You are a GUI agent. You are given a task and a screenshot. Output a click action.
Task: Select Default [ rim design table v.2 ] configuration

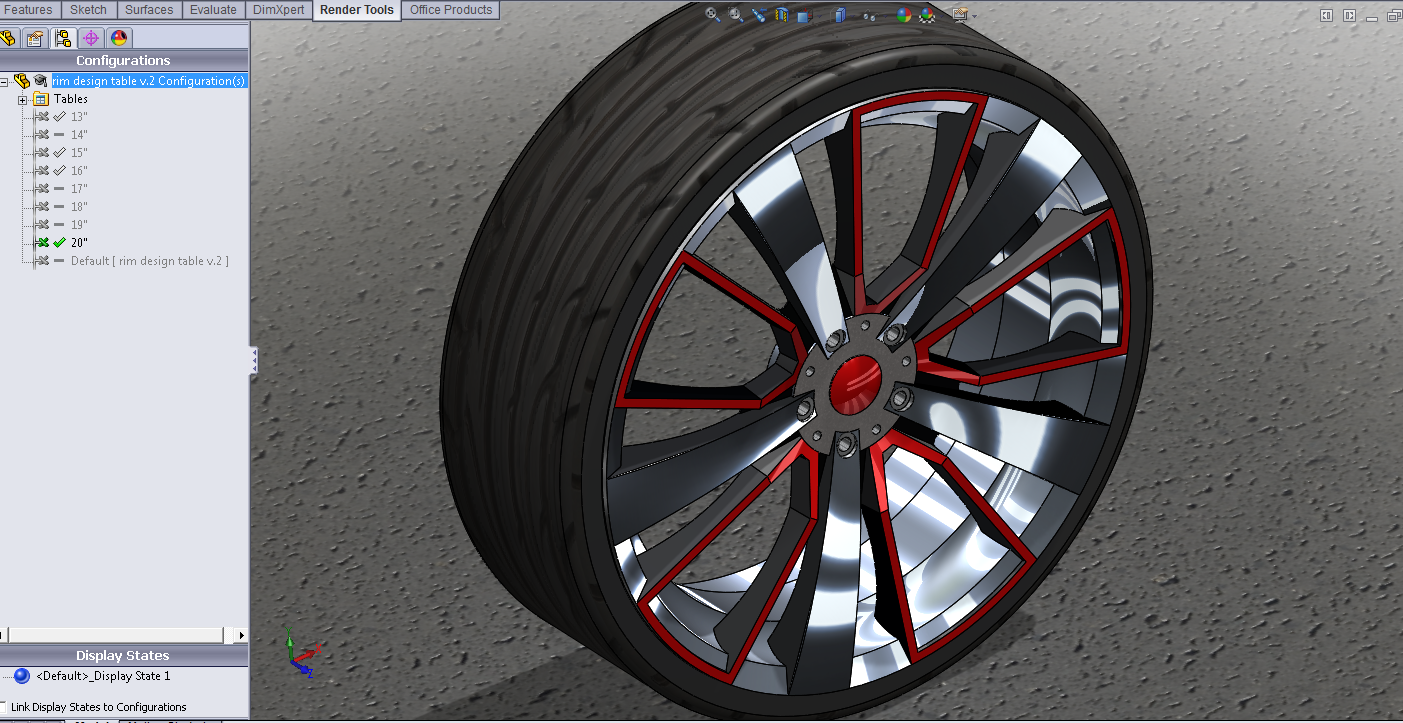(150, 261)
